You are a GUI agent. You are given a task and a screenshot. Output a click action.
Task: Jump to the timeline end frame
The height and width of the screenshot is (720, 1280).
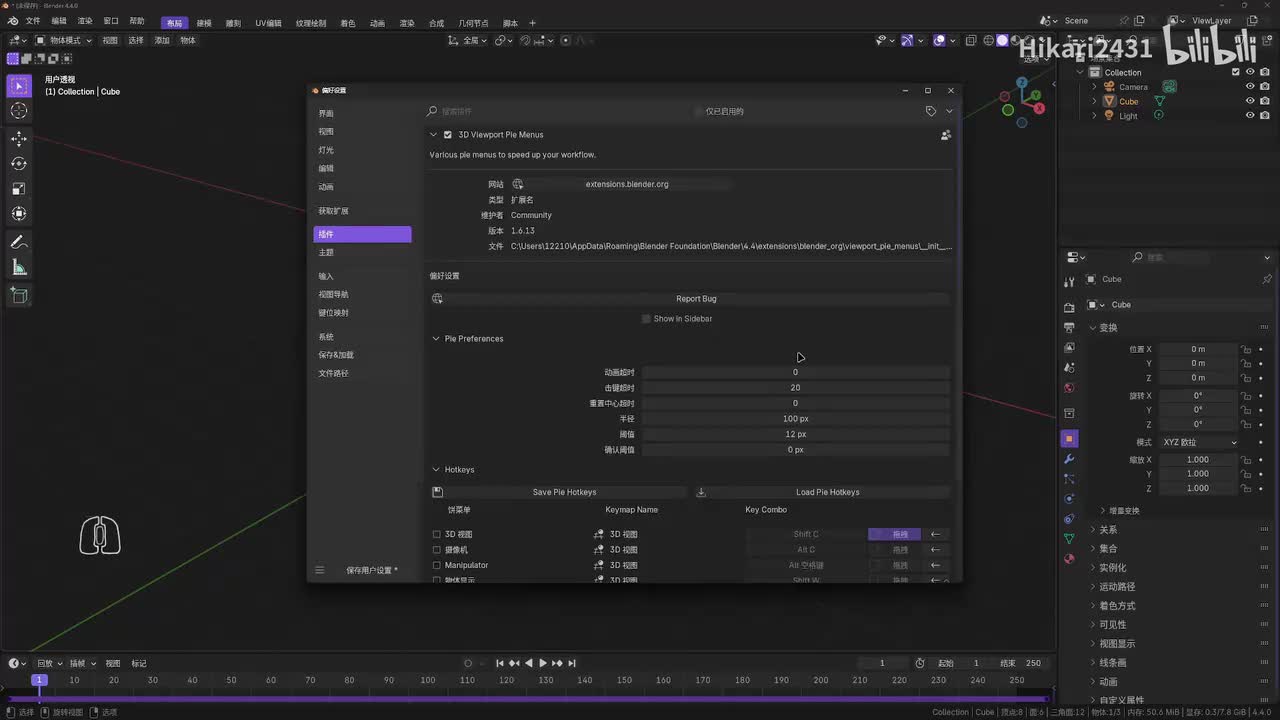[x=572, y=663]
